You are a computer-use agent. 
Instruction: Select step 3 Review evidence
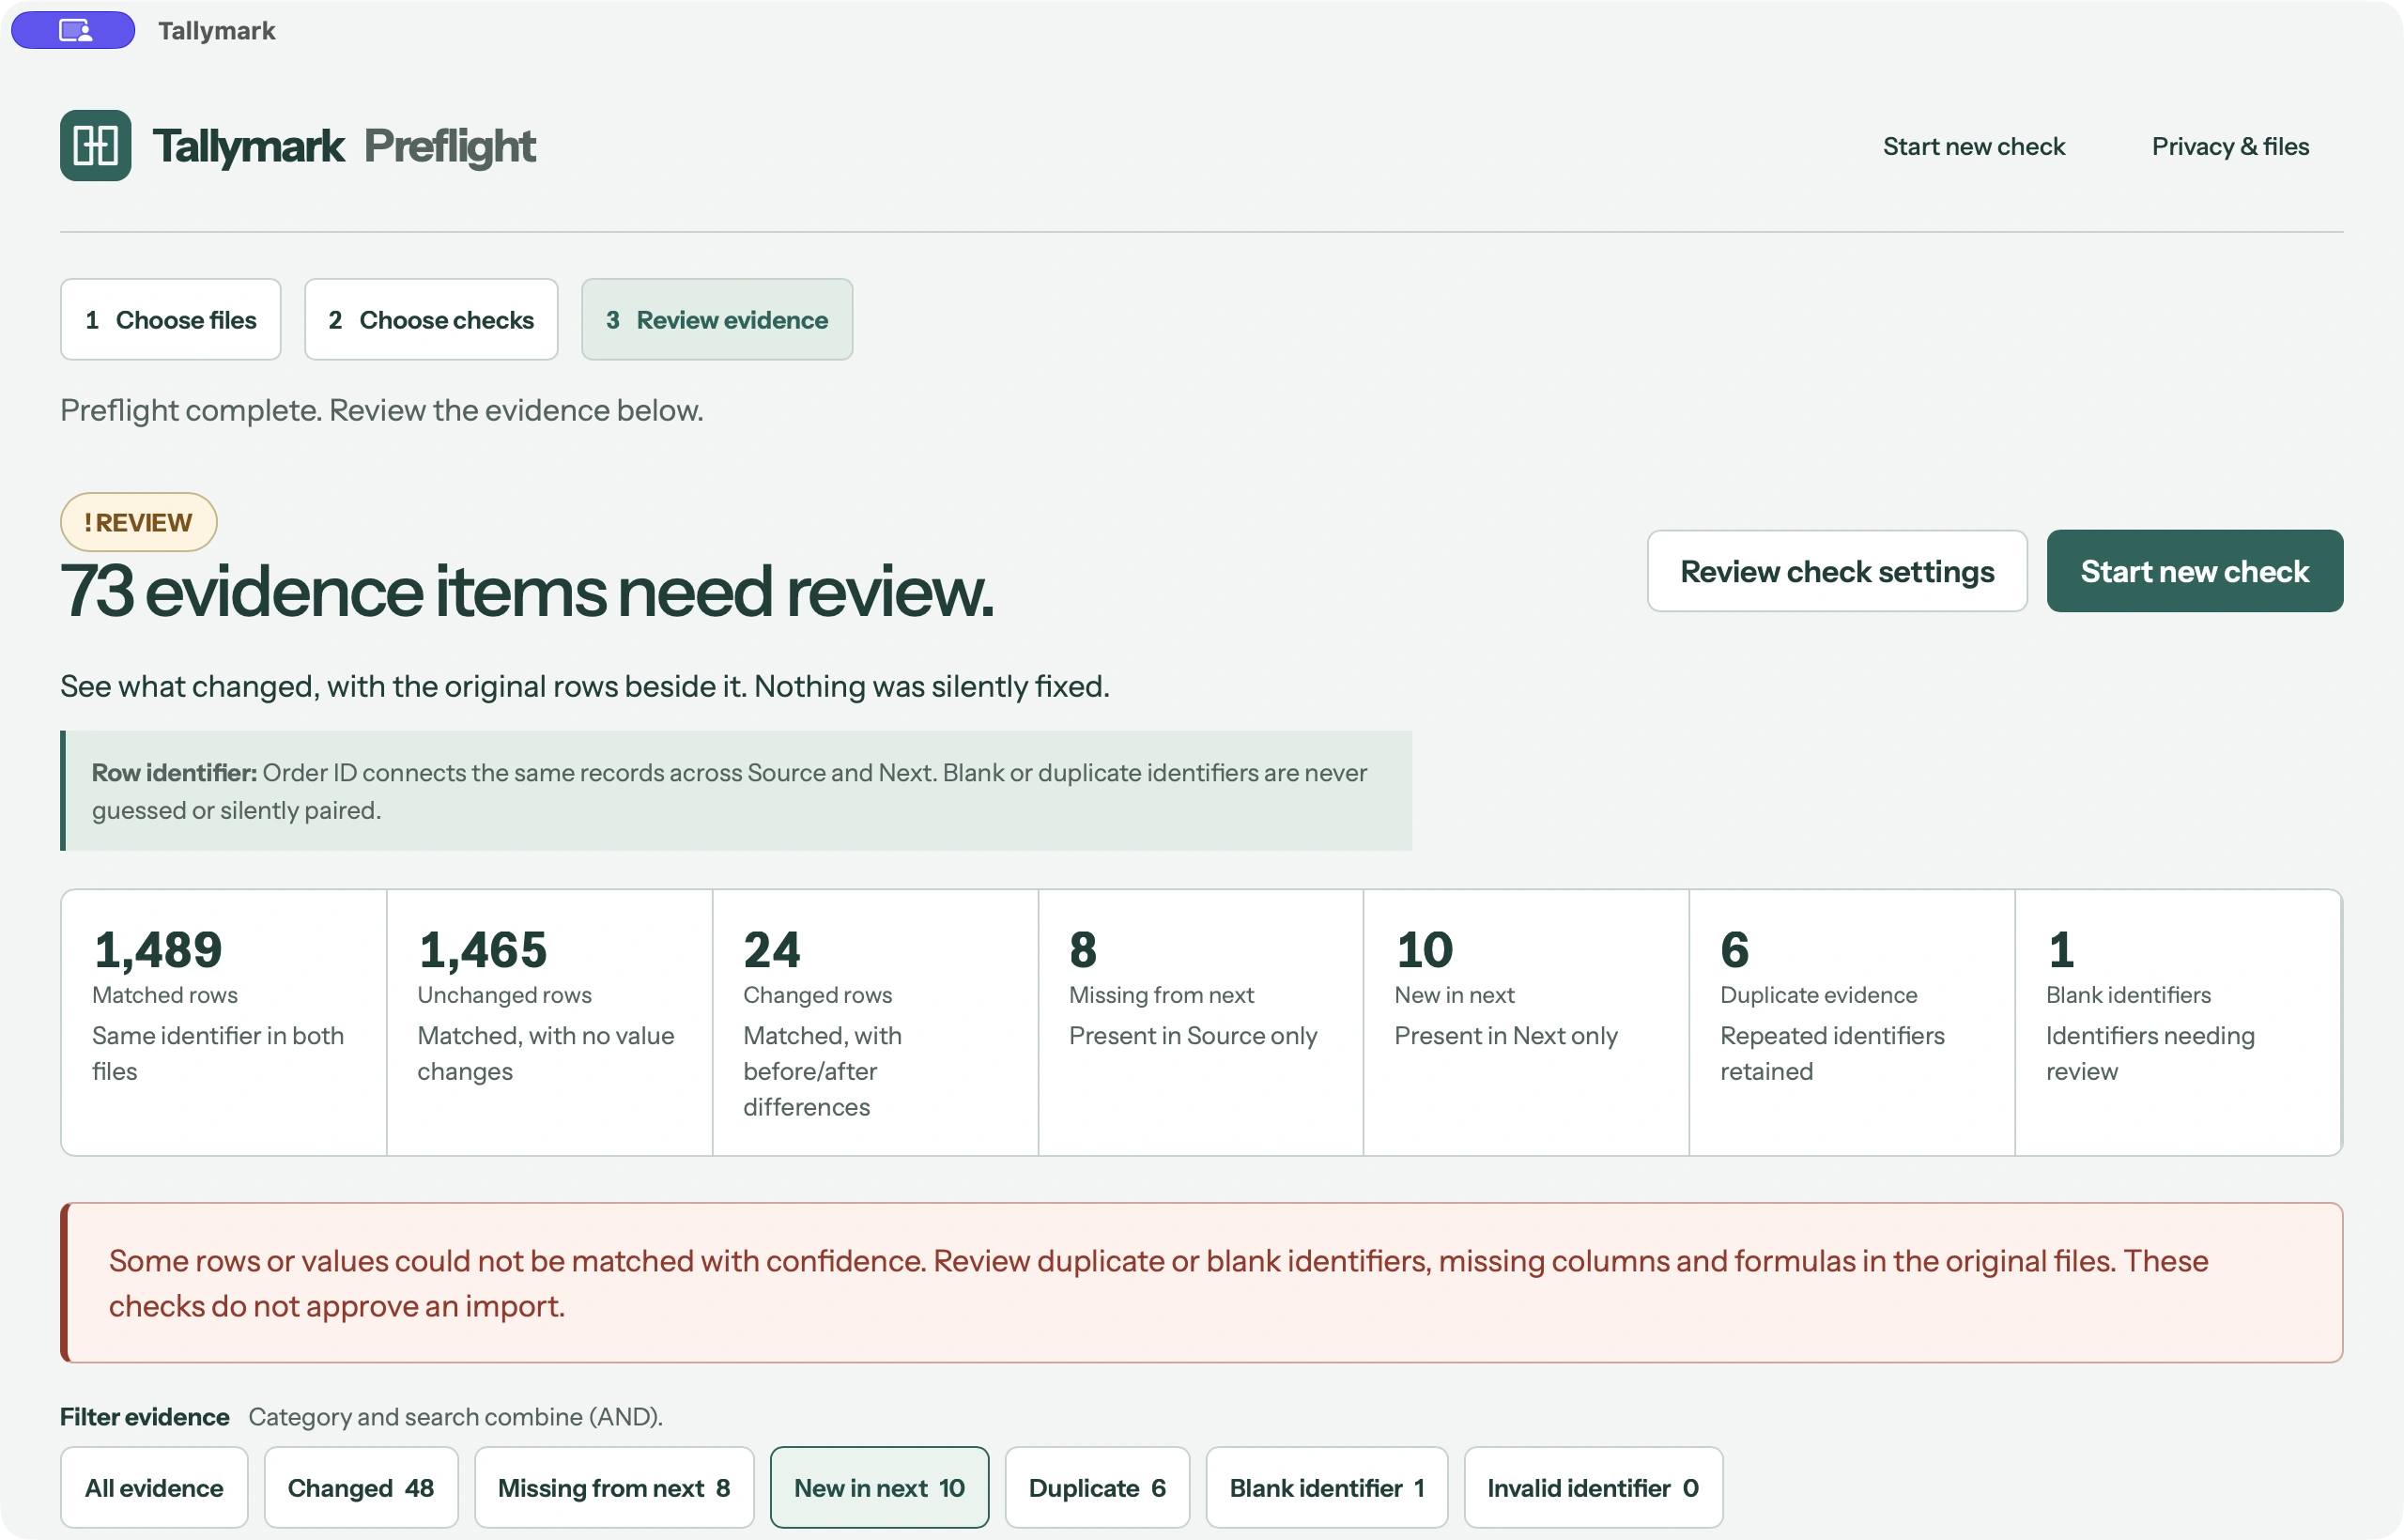(717, 319)
